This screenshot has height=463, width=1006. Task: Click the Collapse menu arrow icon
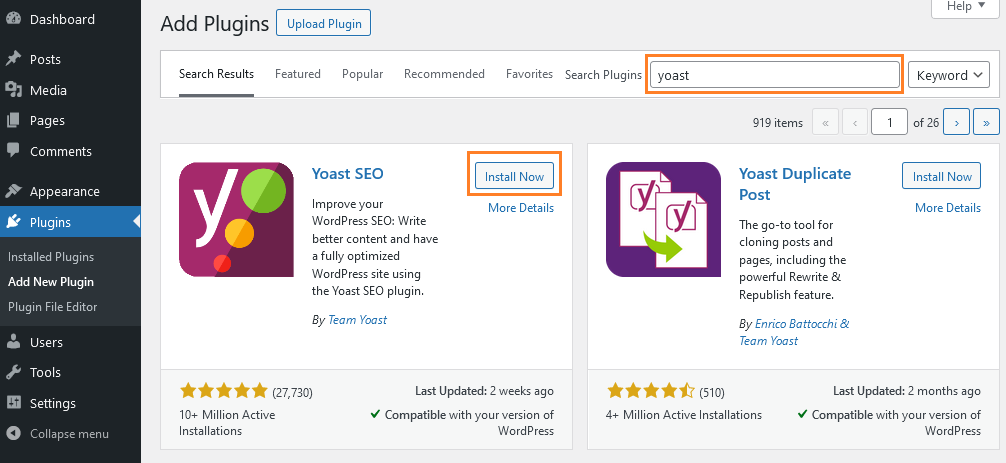tap(13, 434)
